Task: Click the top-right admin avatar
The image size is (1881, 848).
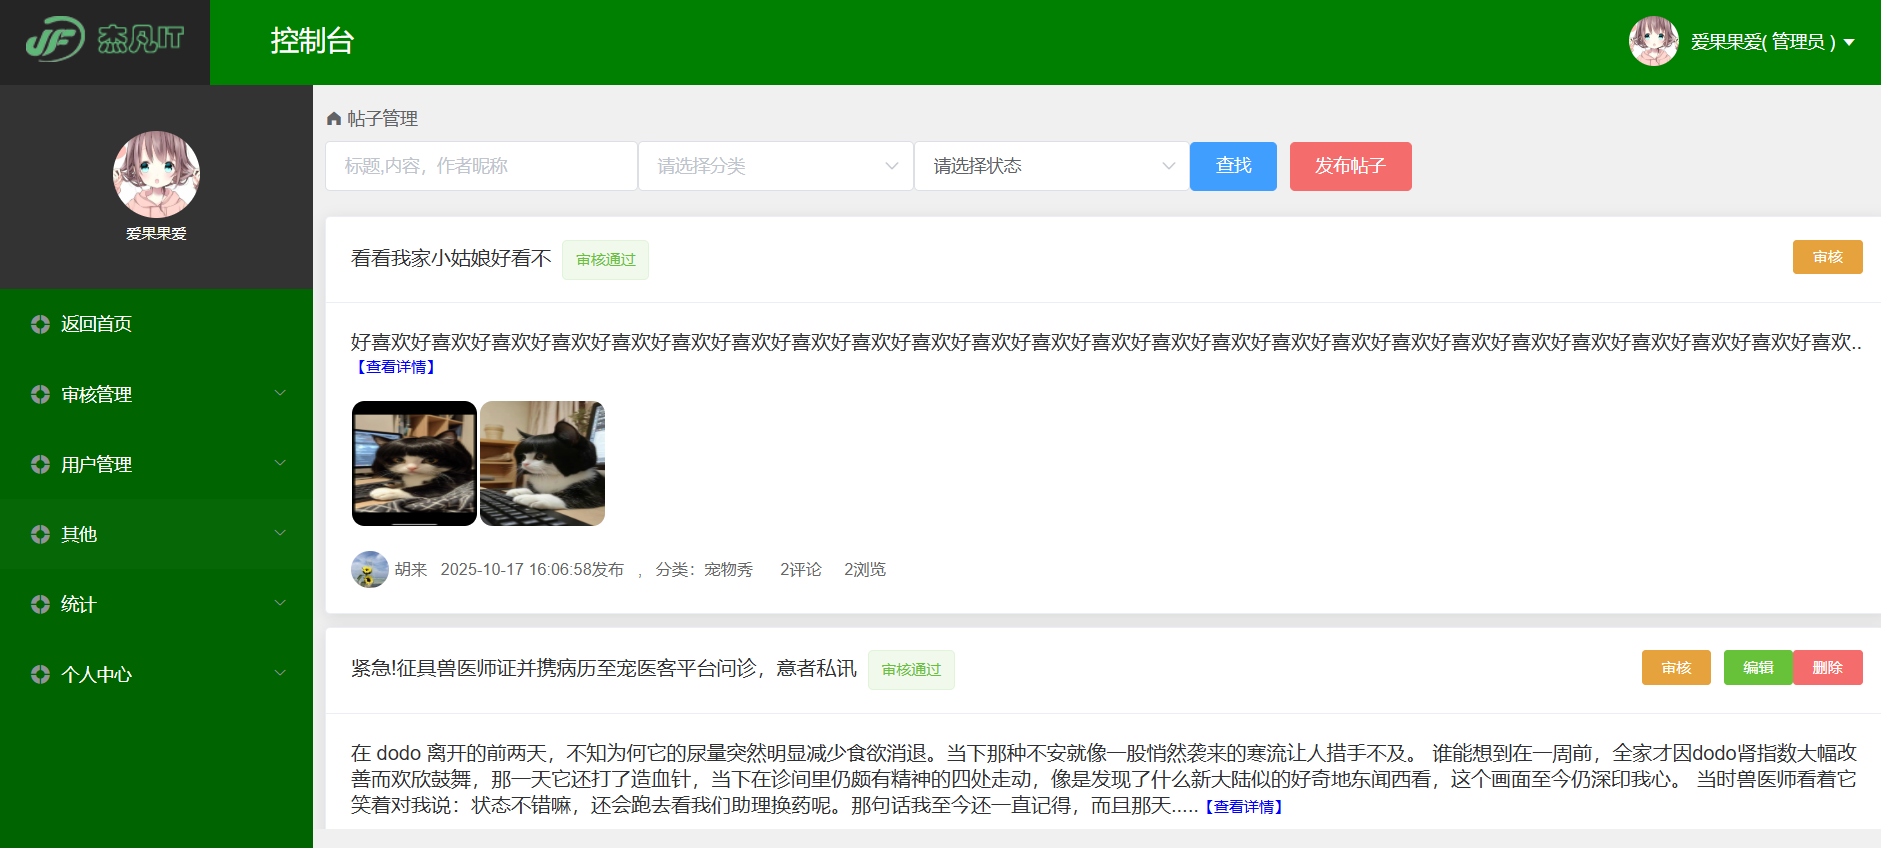Action: [x=1654, y=41]
